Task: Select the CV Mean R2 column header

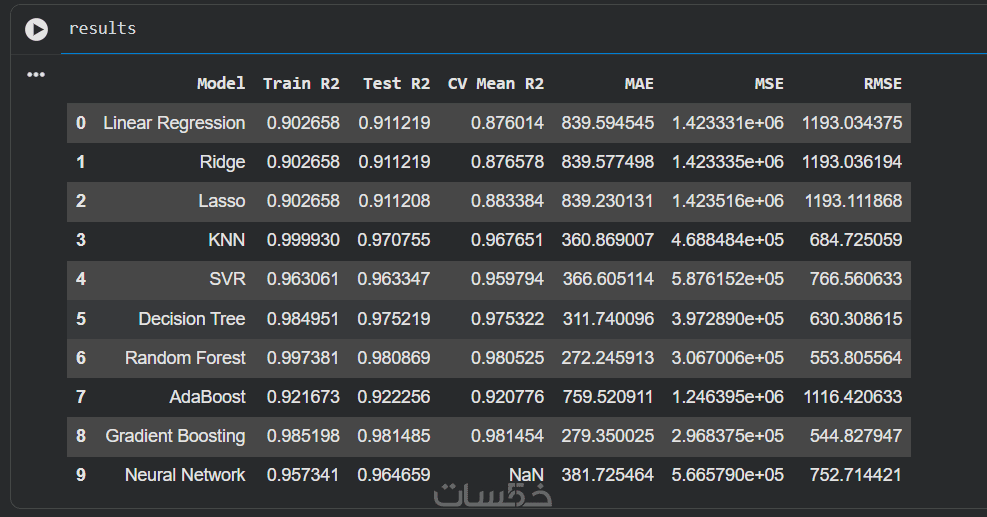Action: 495,84
